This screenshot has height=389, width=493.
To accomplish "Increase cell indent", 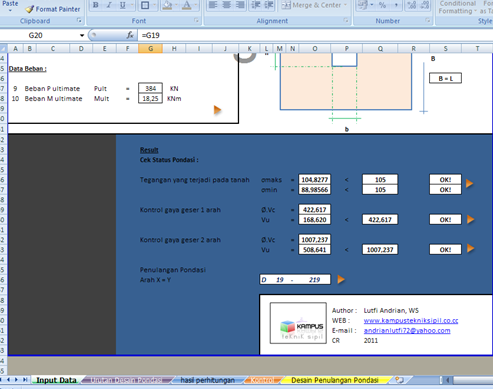I will click(x=269, y=5).
